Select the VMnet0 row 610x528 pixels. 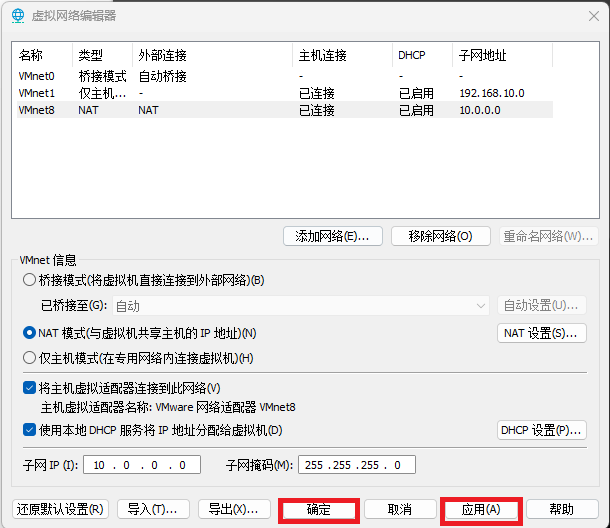click(x=285, y=76)
